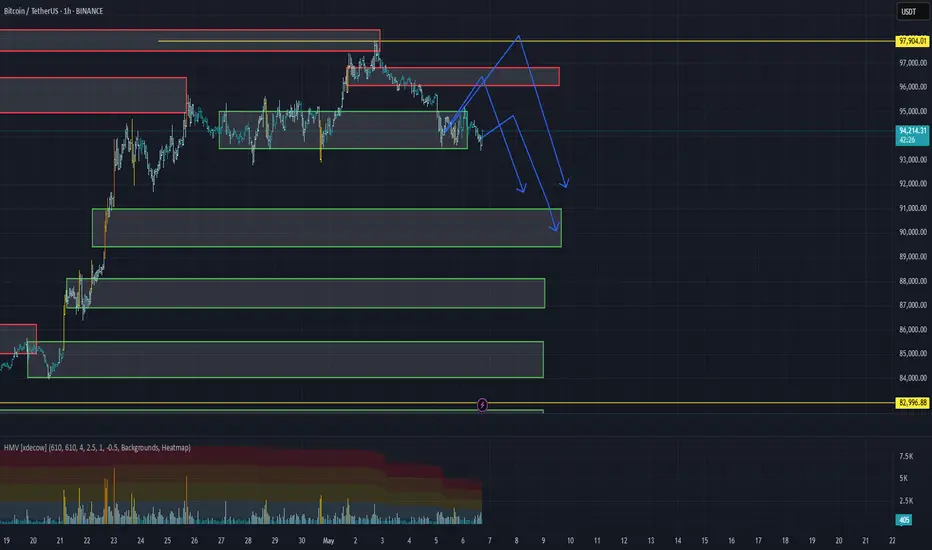932x550 pixels.
Task: Click the 91,000.00 price axis label
Action: [912, 208]
